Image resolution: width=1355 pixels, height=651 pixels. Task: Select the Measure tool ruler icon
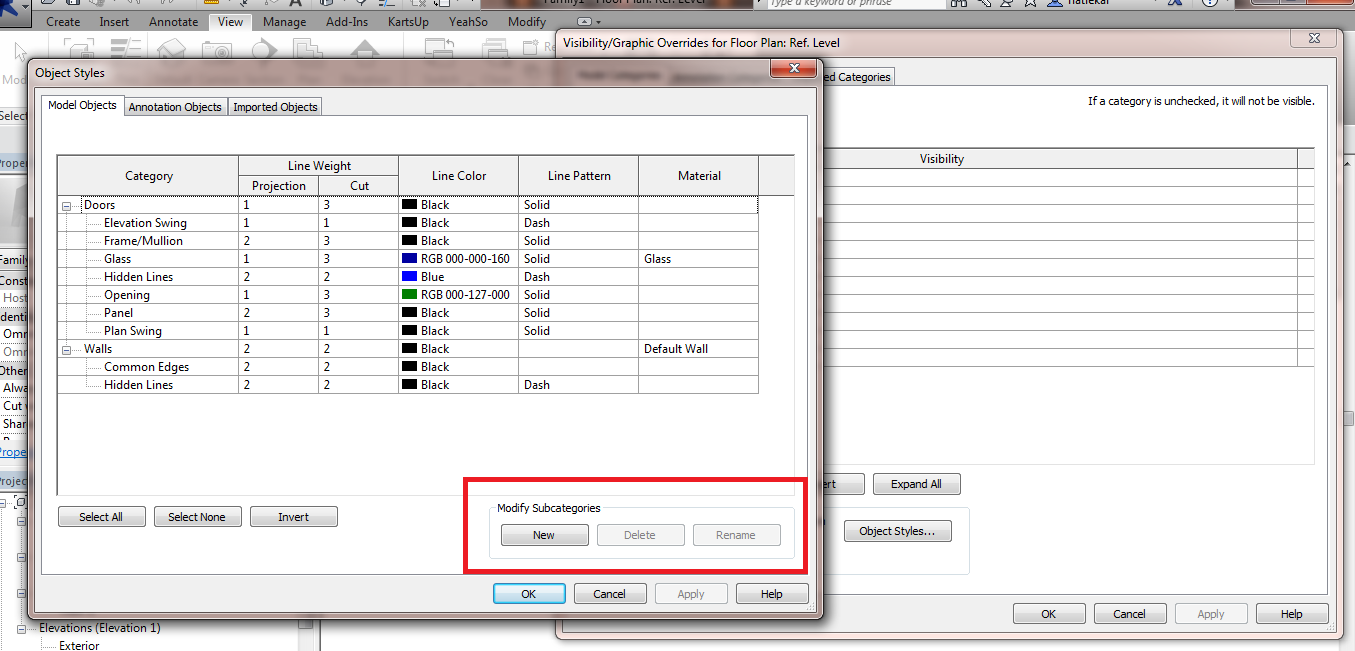point(211,4)
